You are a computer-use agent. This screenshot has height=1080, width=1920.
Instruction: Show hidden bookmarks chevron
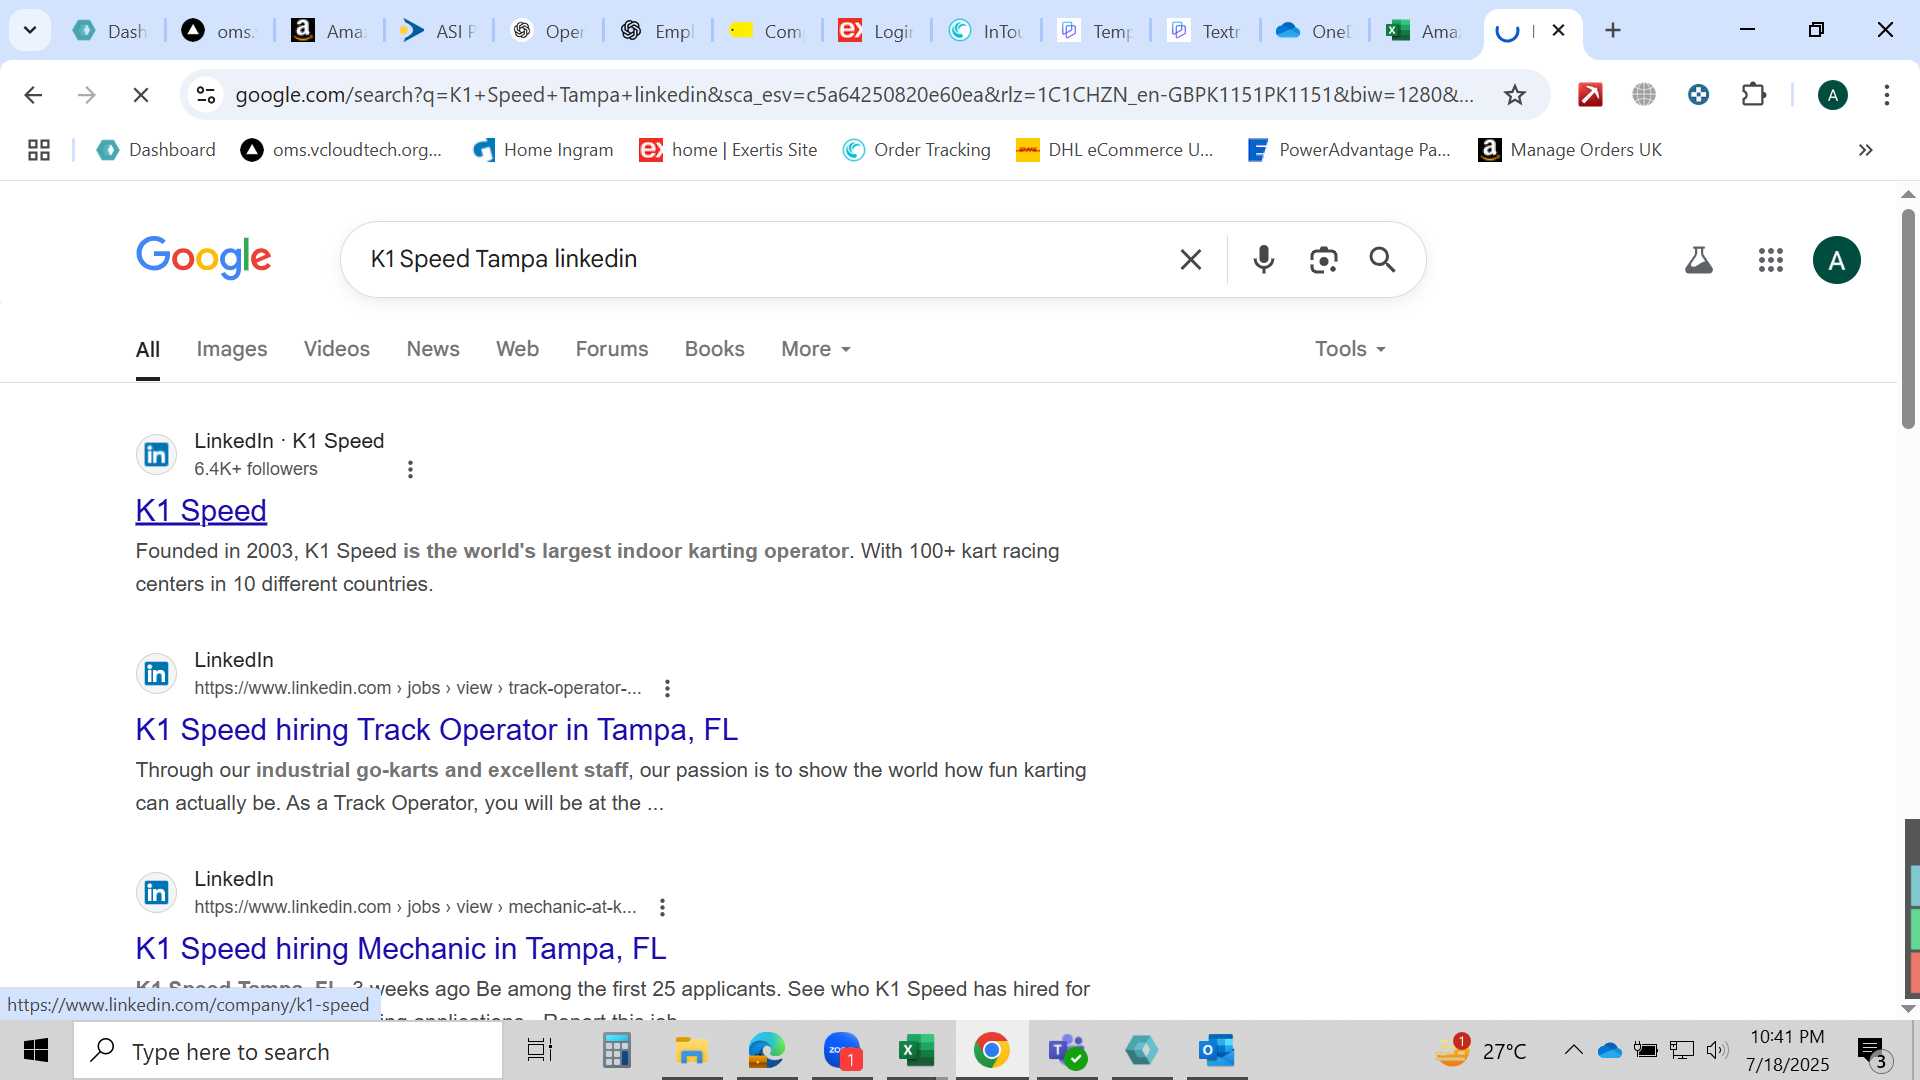1865,150
